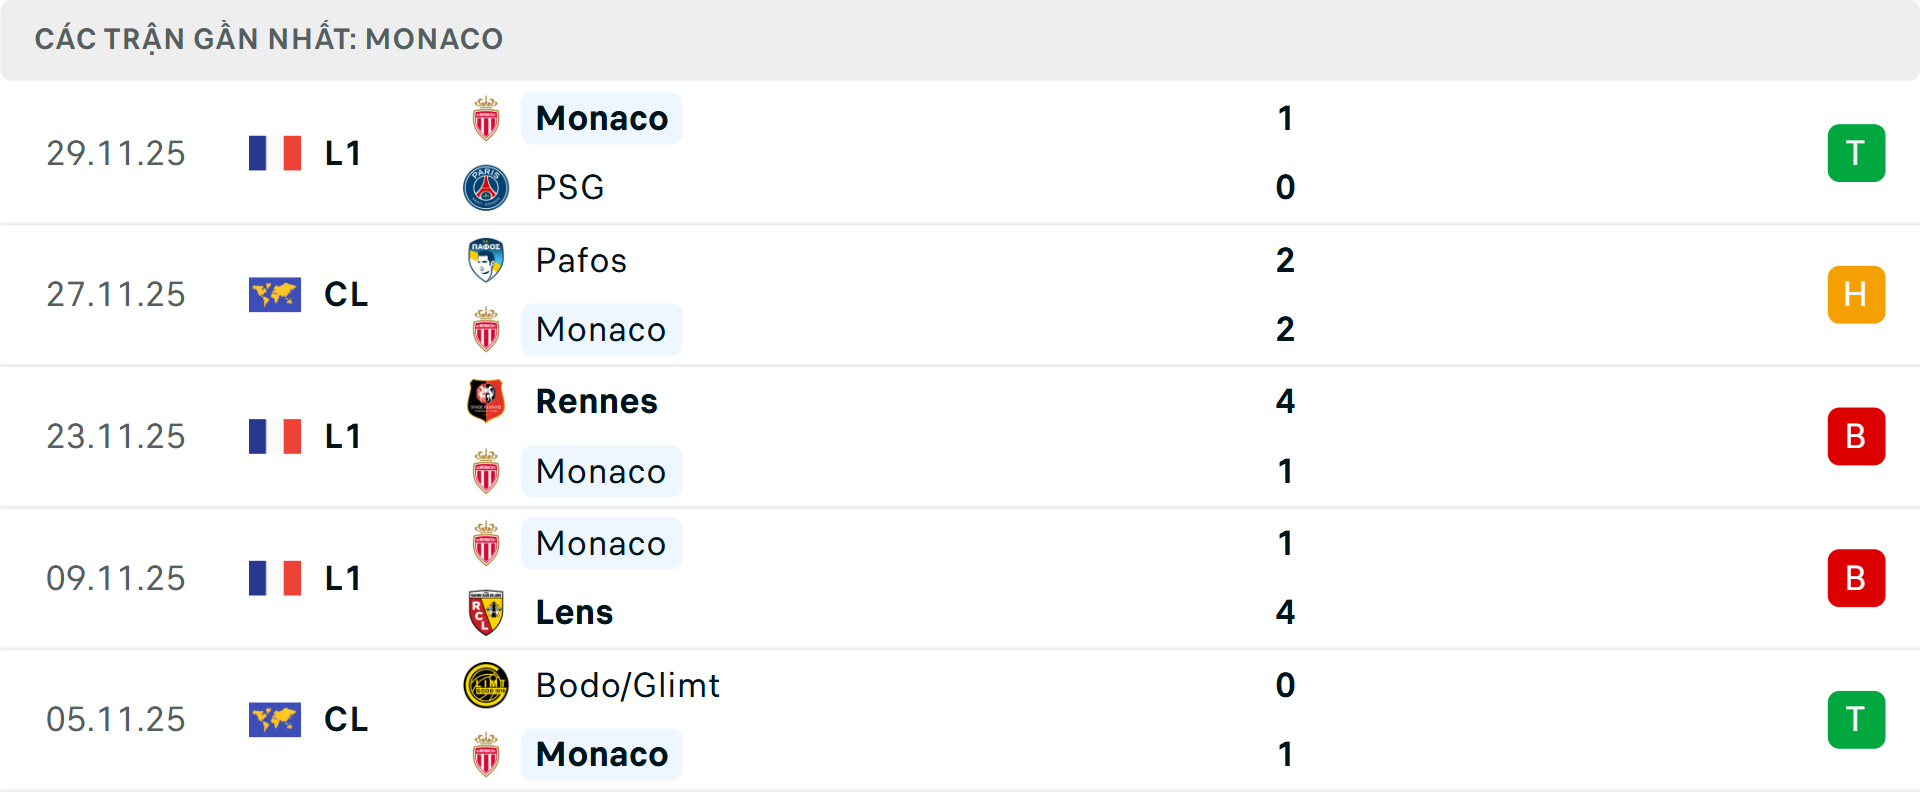The height and width of the screenshot is (792, 1920).
Task: Open the CÁC TRẬN GẦN NHẤT: MONACO header
Action: [270, 38]
